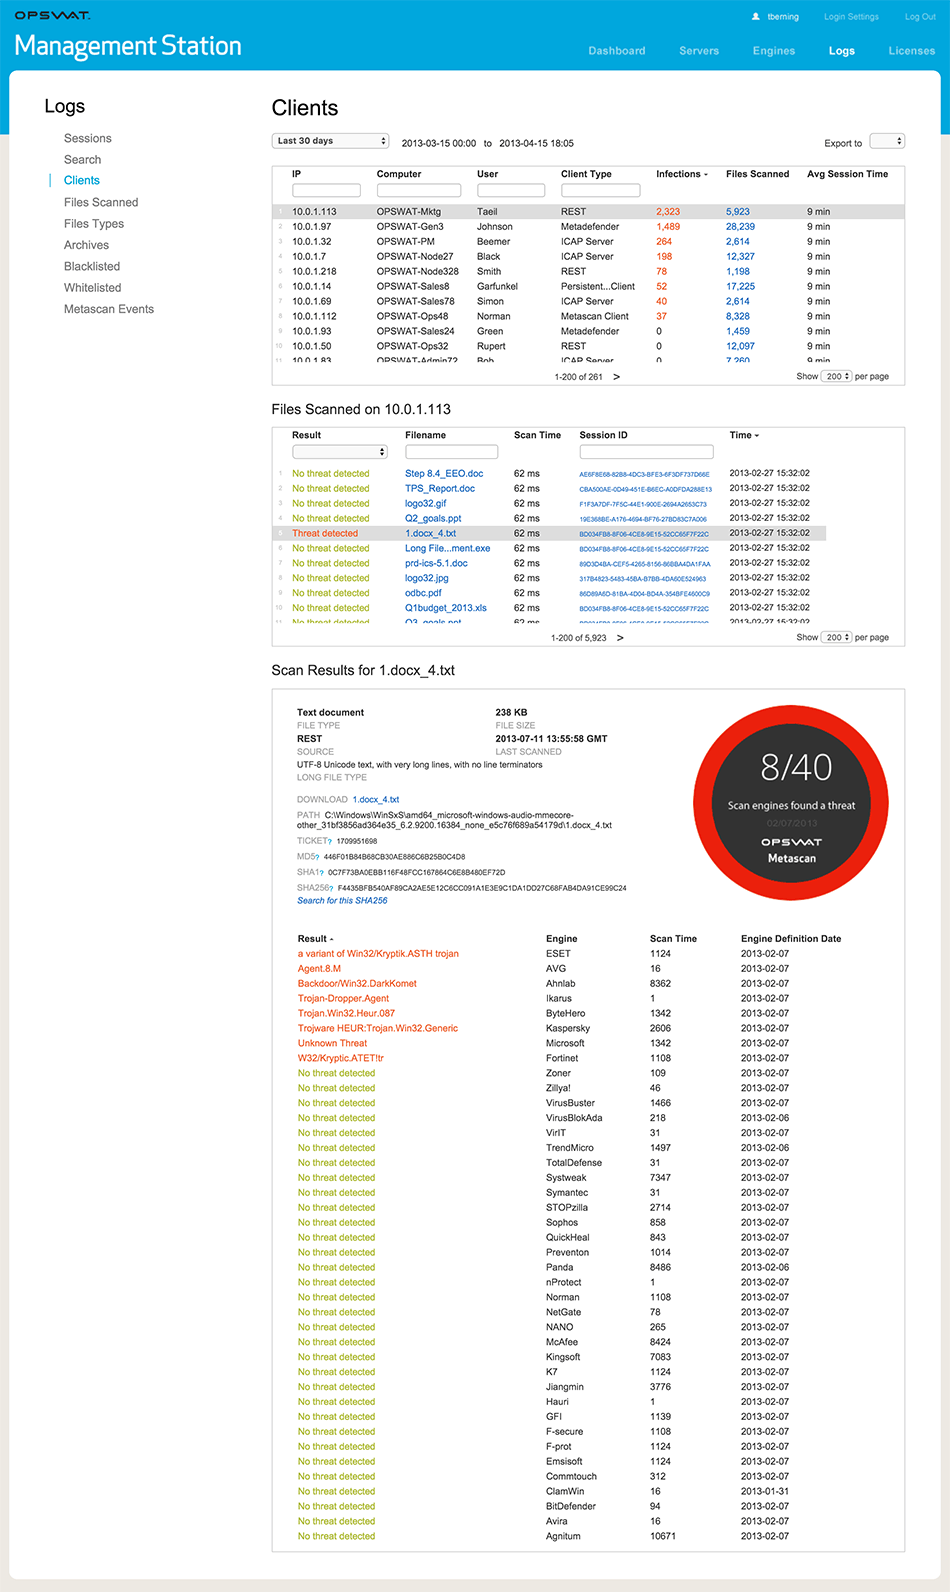Select Clients in Logs sidebar
The width and height of the screenshot is (950, 1592).
[82, 181]
